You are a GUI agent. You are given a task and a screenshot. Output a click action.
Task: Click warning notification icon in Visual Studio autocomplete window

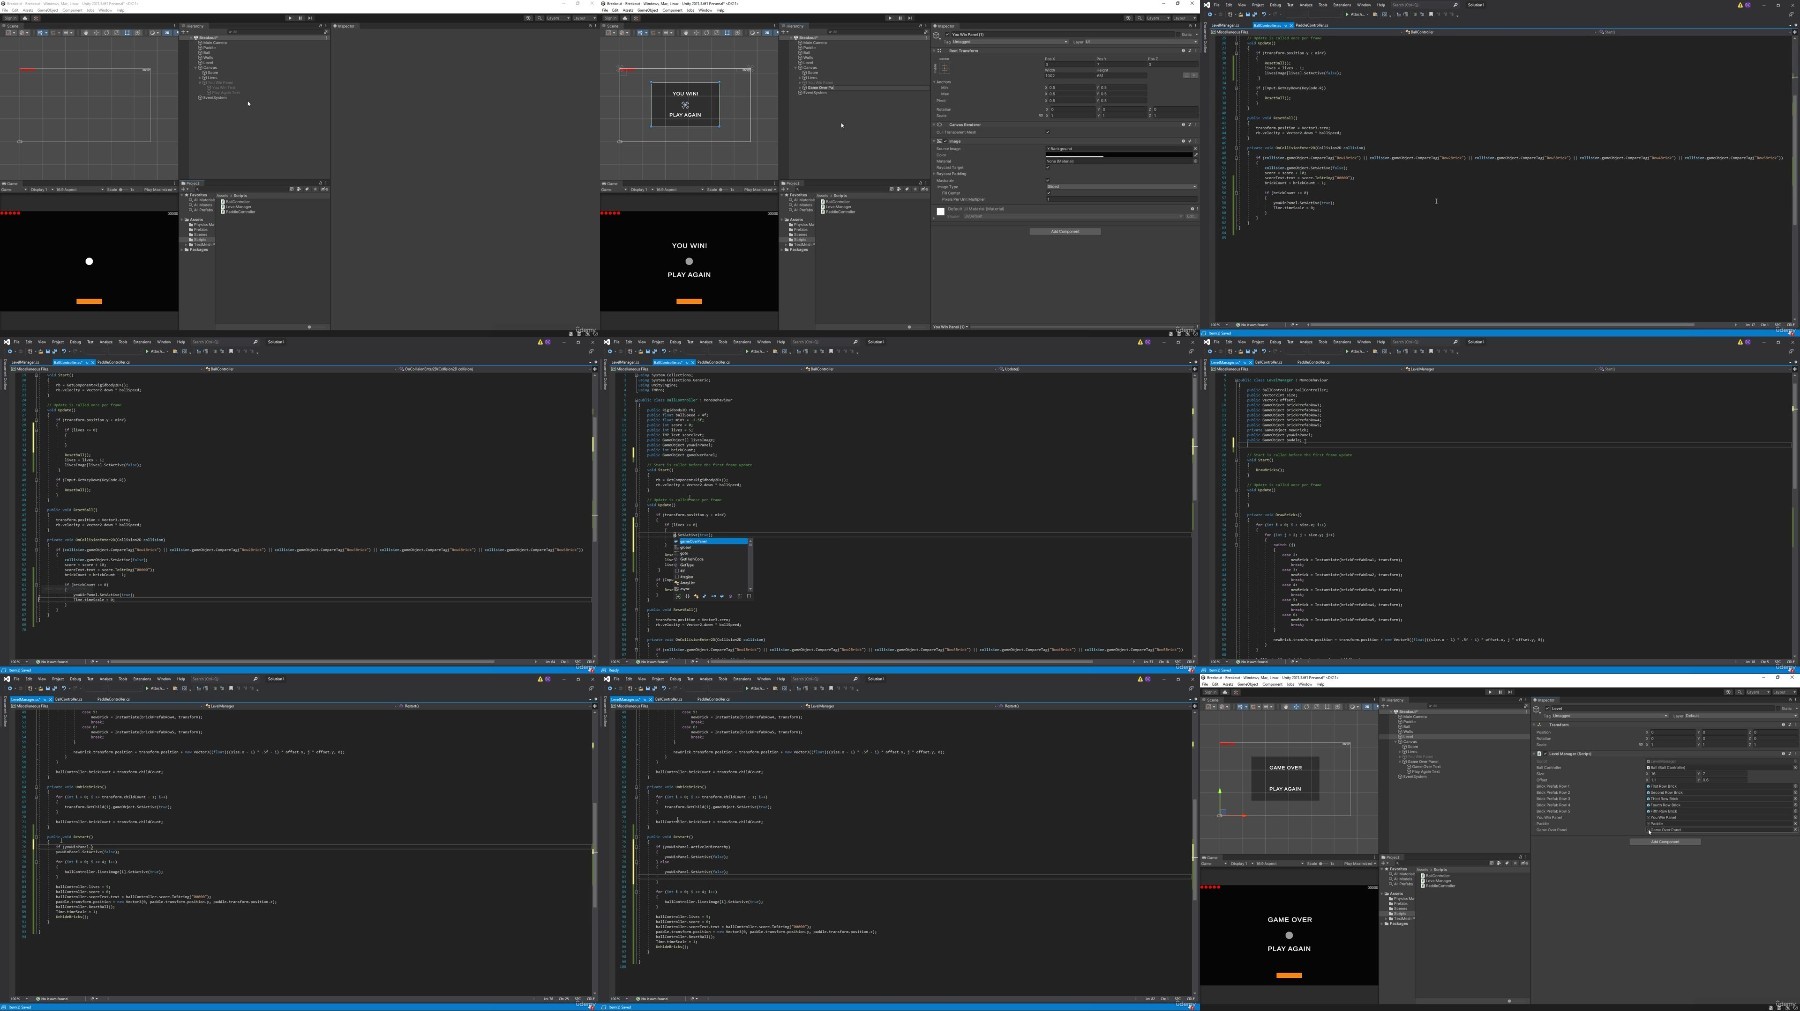pyautogui.click(x=1140, y=342)
